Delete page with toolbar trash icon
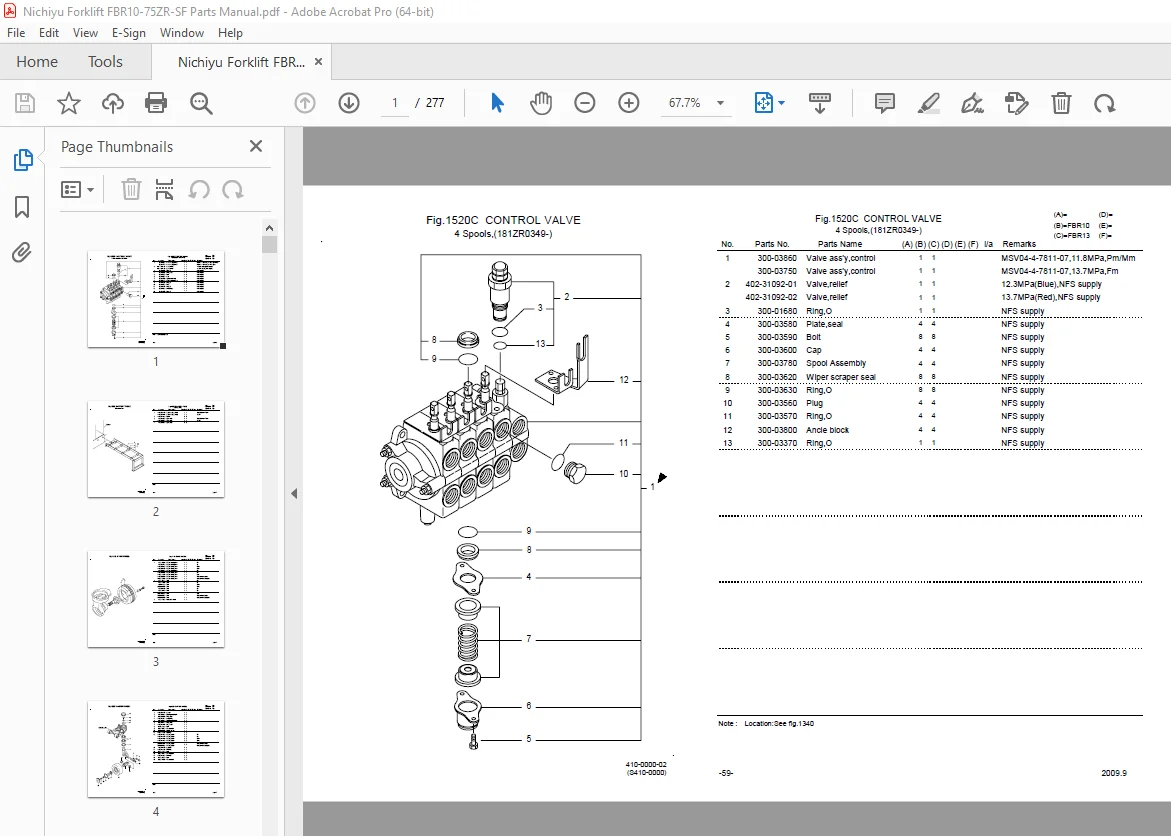The width and height of the screenshot is (1171, 836). coord(1061,103)
